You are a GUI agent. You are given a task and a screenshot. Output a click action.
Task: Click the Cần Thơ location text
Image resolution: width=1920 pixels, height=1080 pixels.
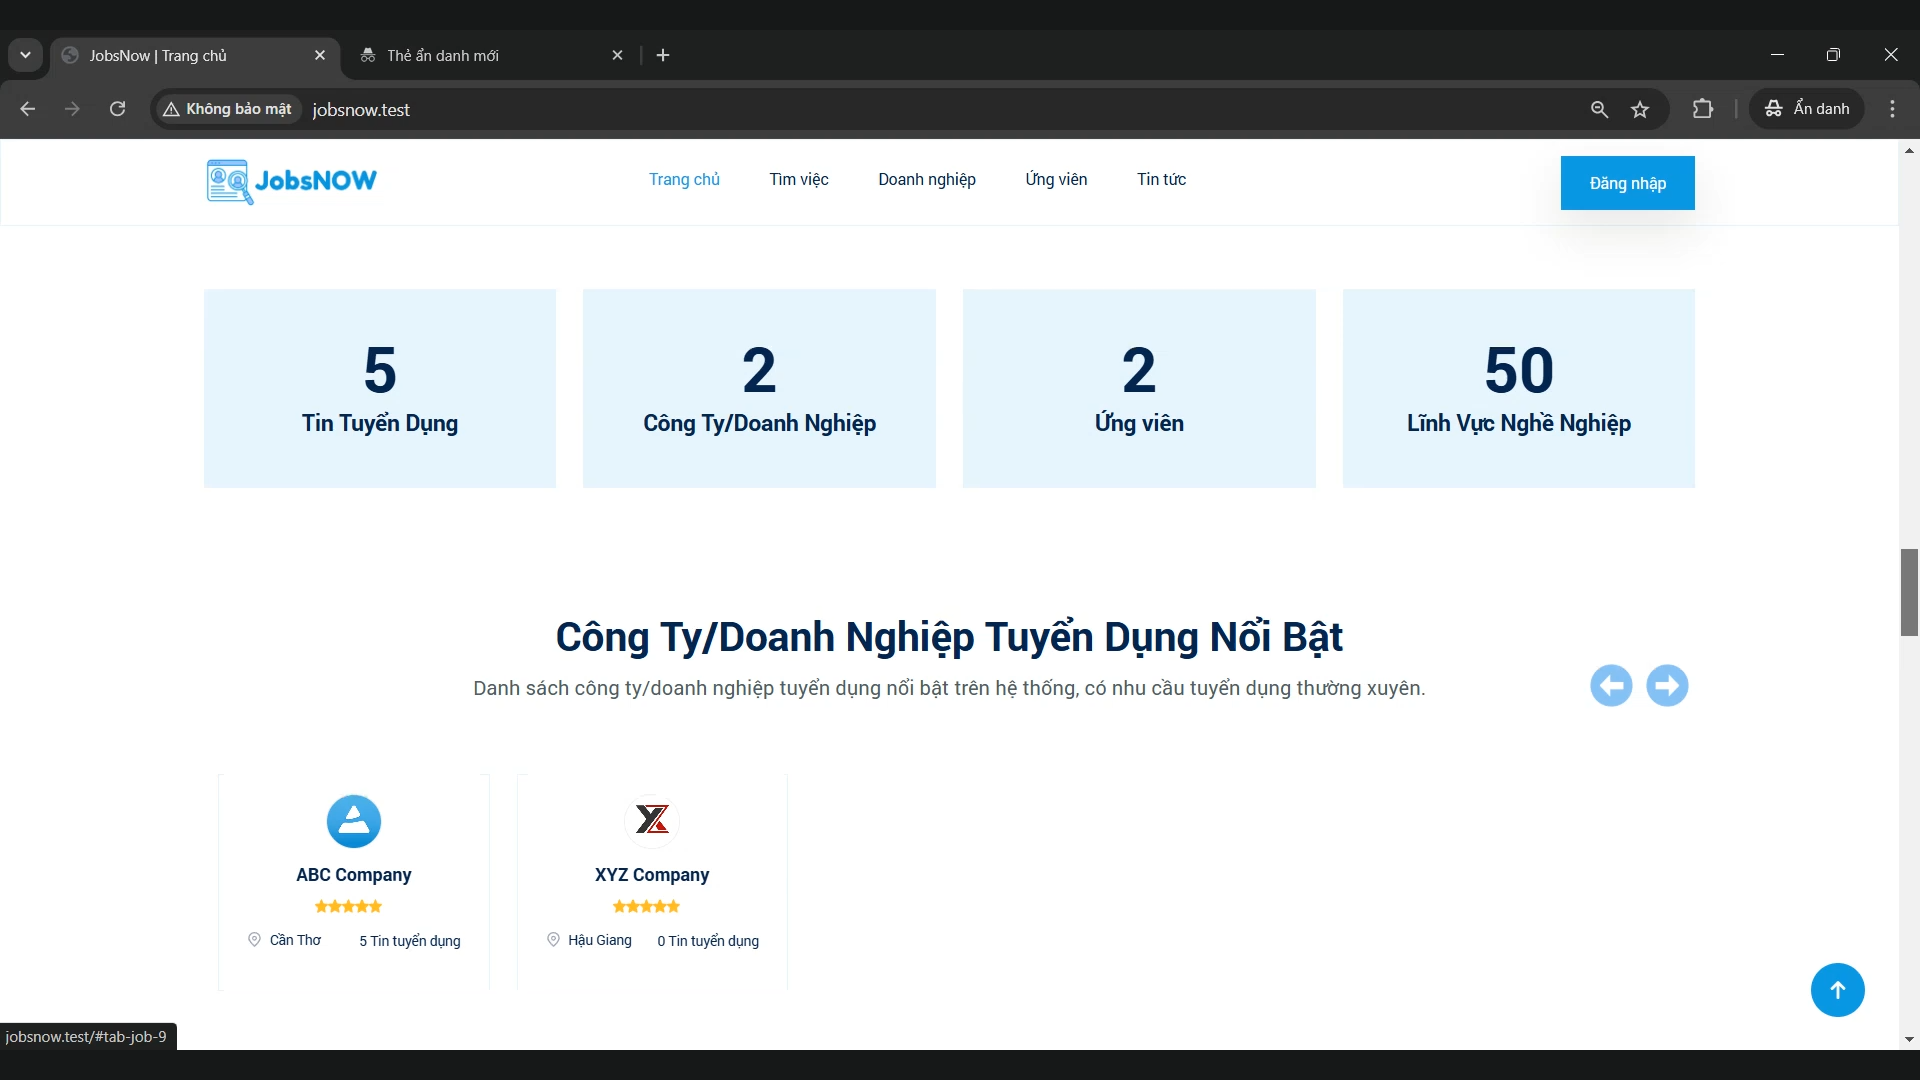coord(296,940)
